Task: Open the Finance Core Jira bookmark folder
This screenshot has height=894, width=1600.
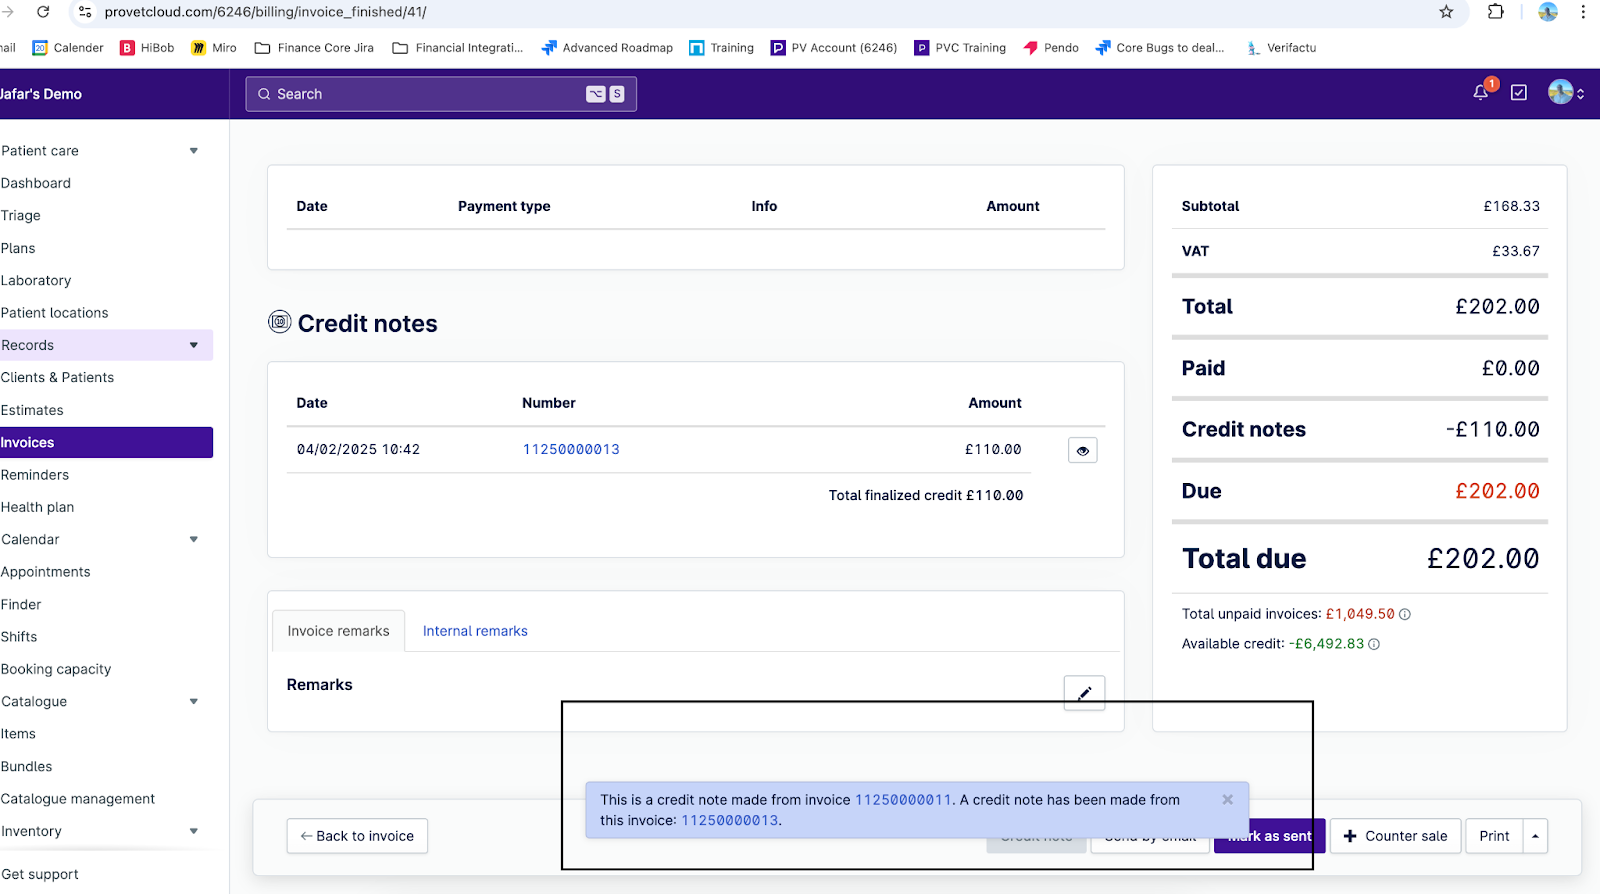Action: tap(314, 48)
